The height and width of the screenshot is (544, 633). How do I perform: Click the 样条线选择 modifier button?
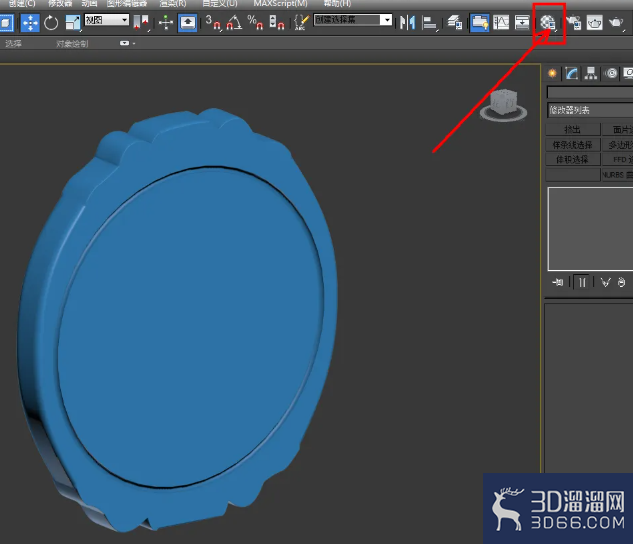tap(573, 144)
